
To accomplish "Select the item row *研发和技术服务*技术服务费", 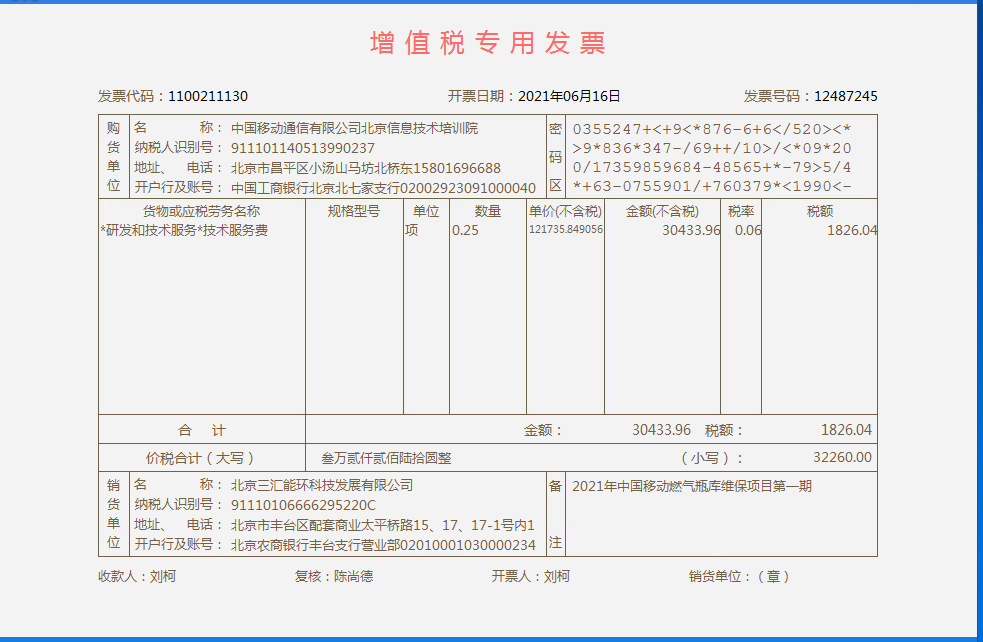I will tap(185, 231).
